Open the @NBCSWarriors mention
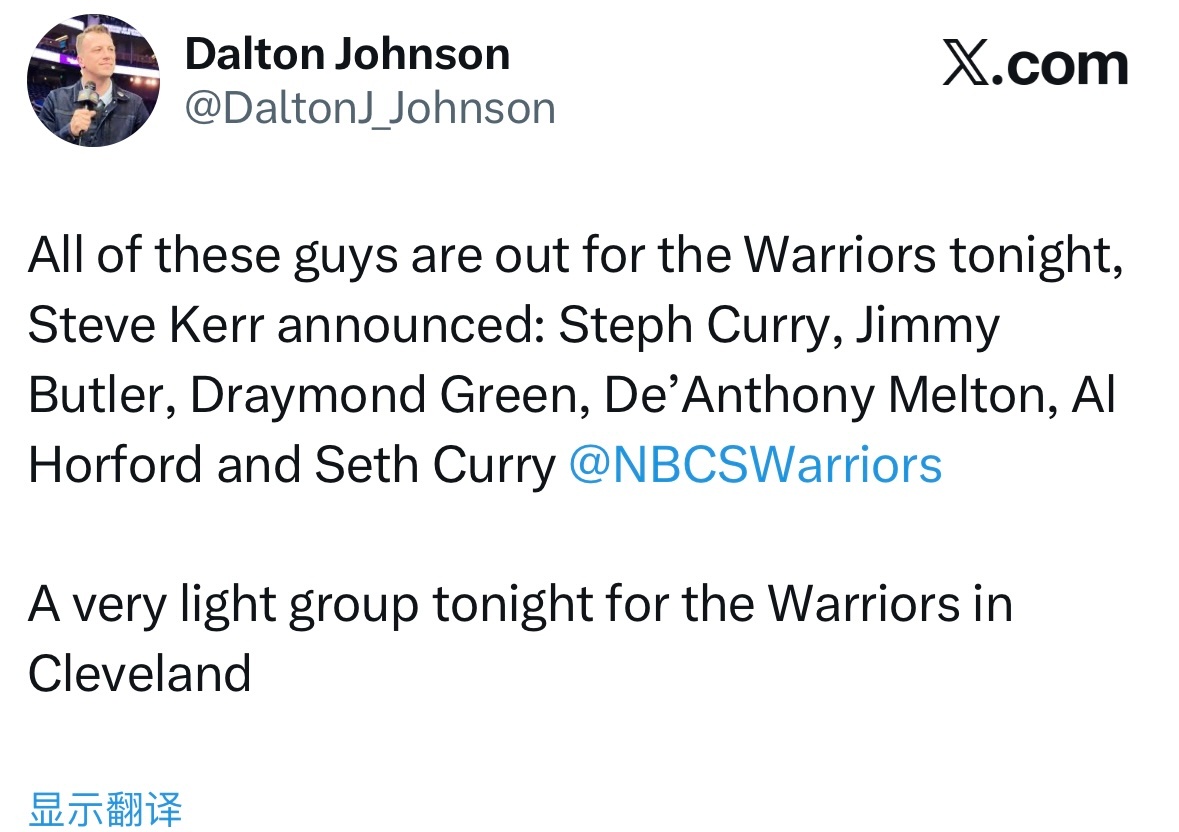Viewport: 1179px width, 832px height. point(755,465)
